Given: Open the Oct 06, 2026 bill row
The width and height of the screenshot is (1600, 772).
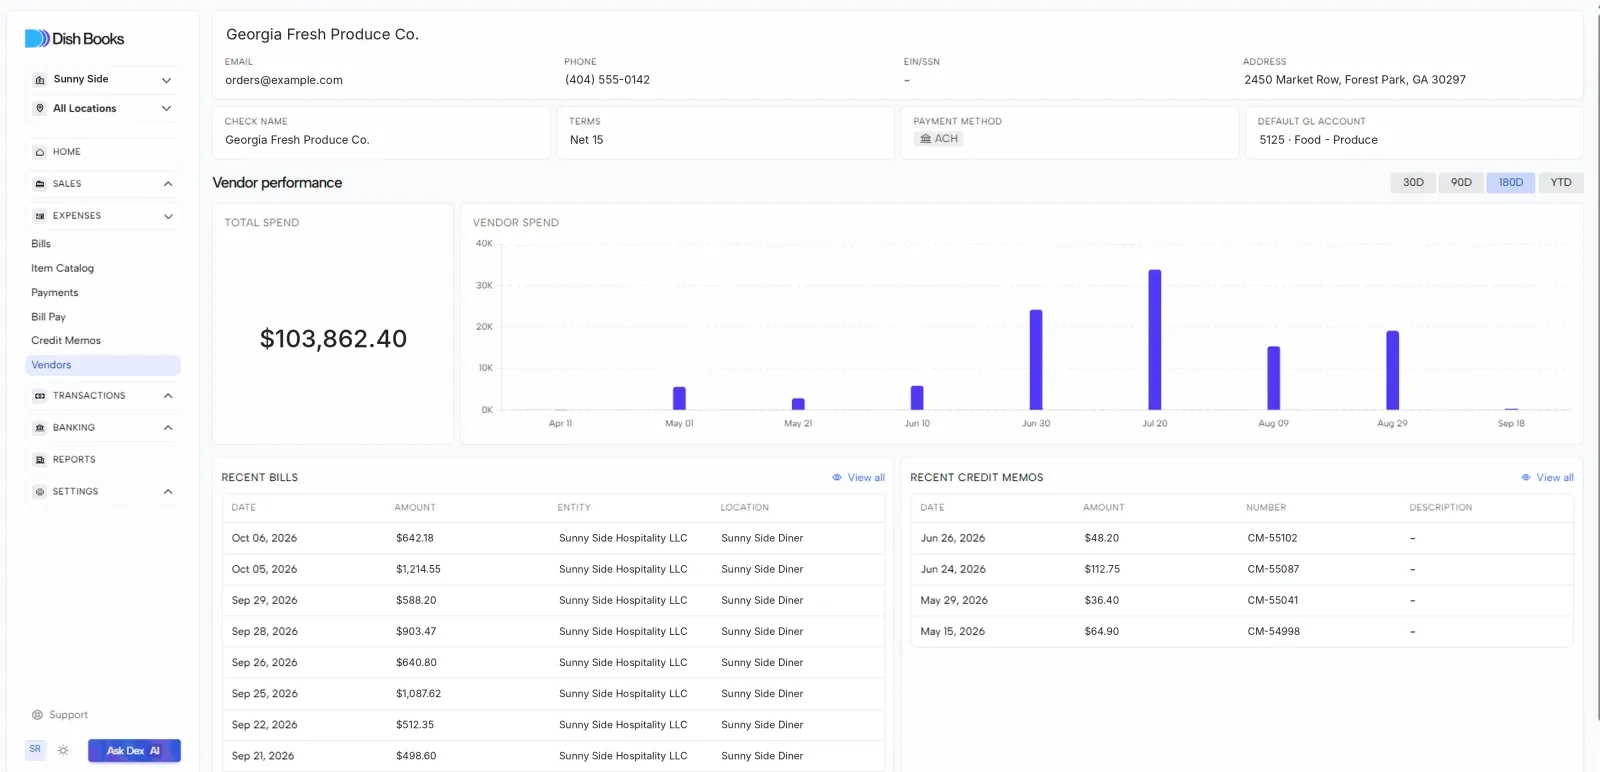Looking at the screenshot, I should [x=553, y=538].
